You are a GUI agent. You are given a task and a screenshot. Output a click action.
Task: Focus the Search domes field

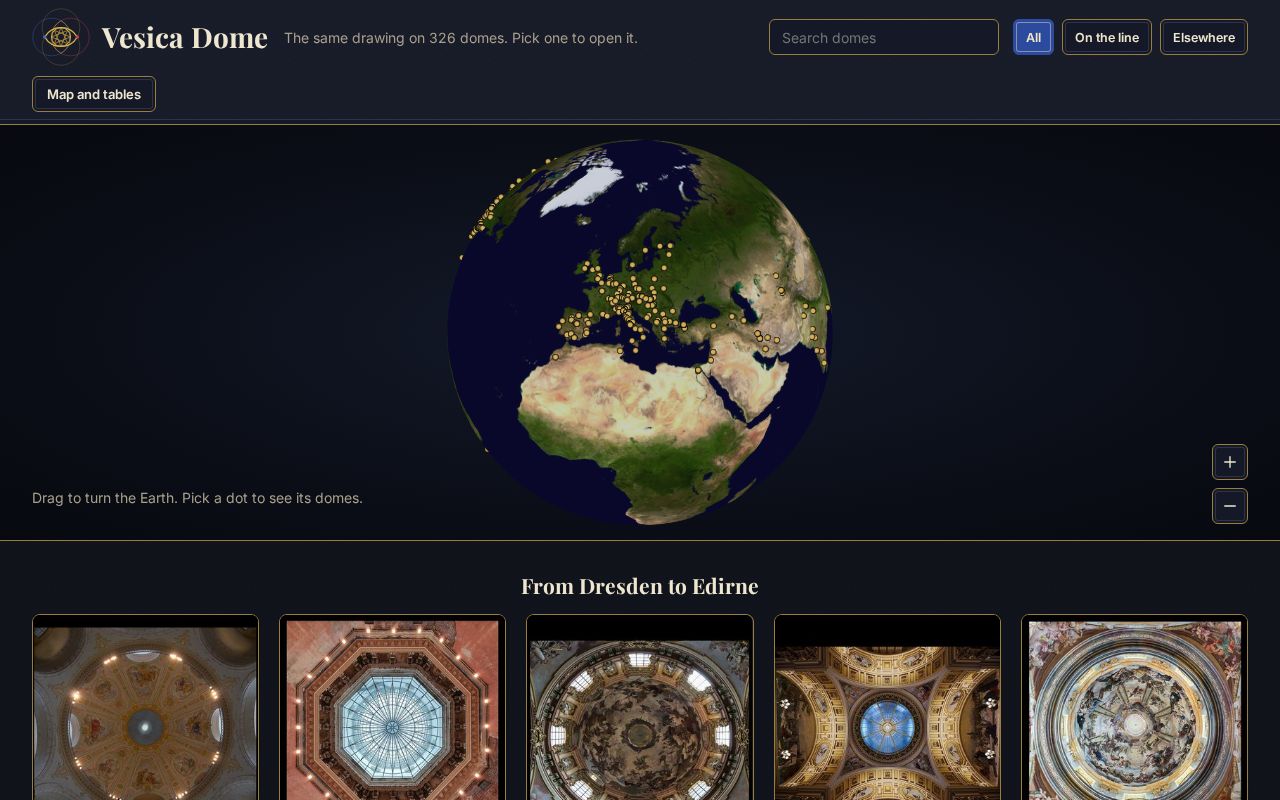(x=884, y=37)
